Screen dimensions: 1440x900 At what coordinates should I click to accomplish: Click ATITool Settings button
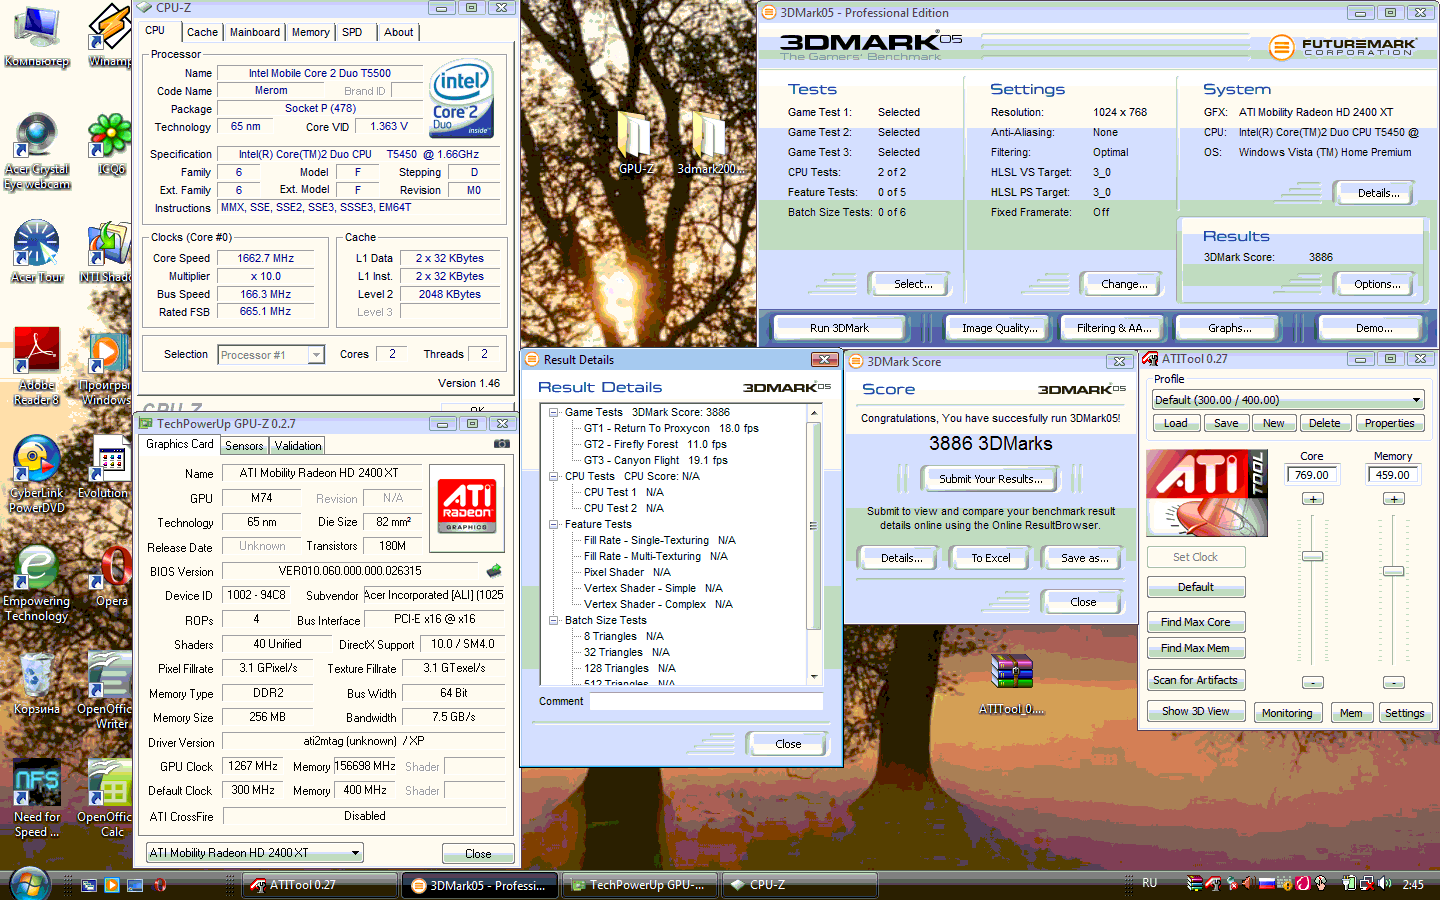coord(1405,713)
